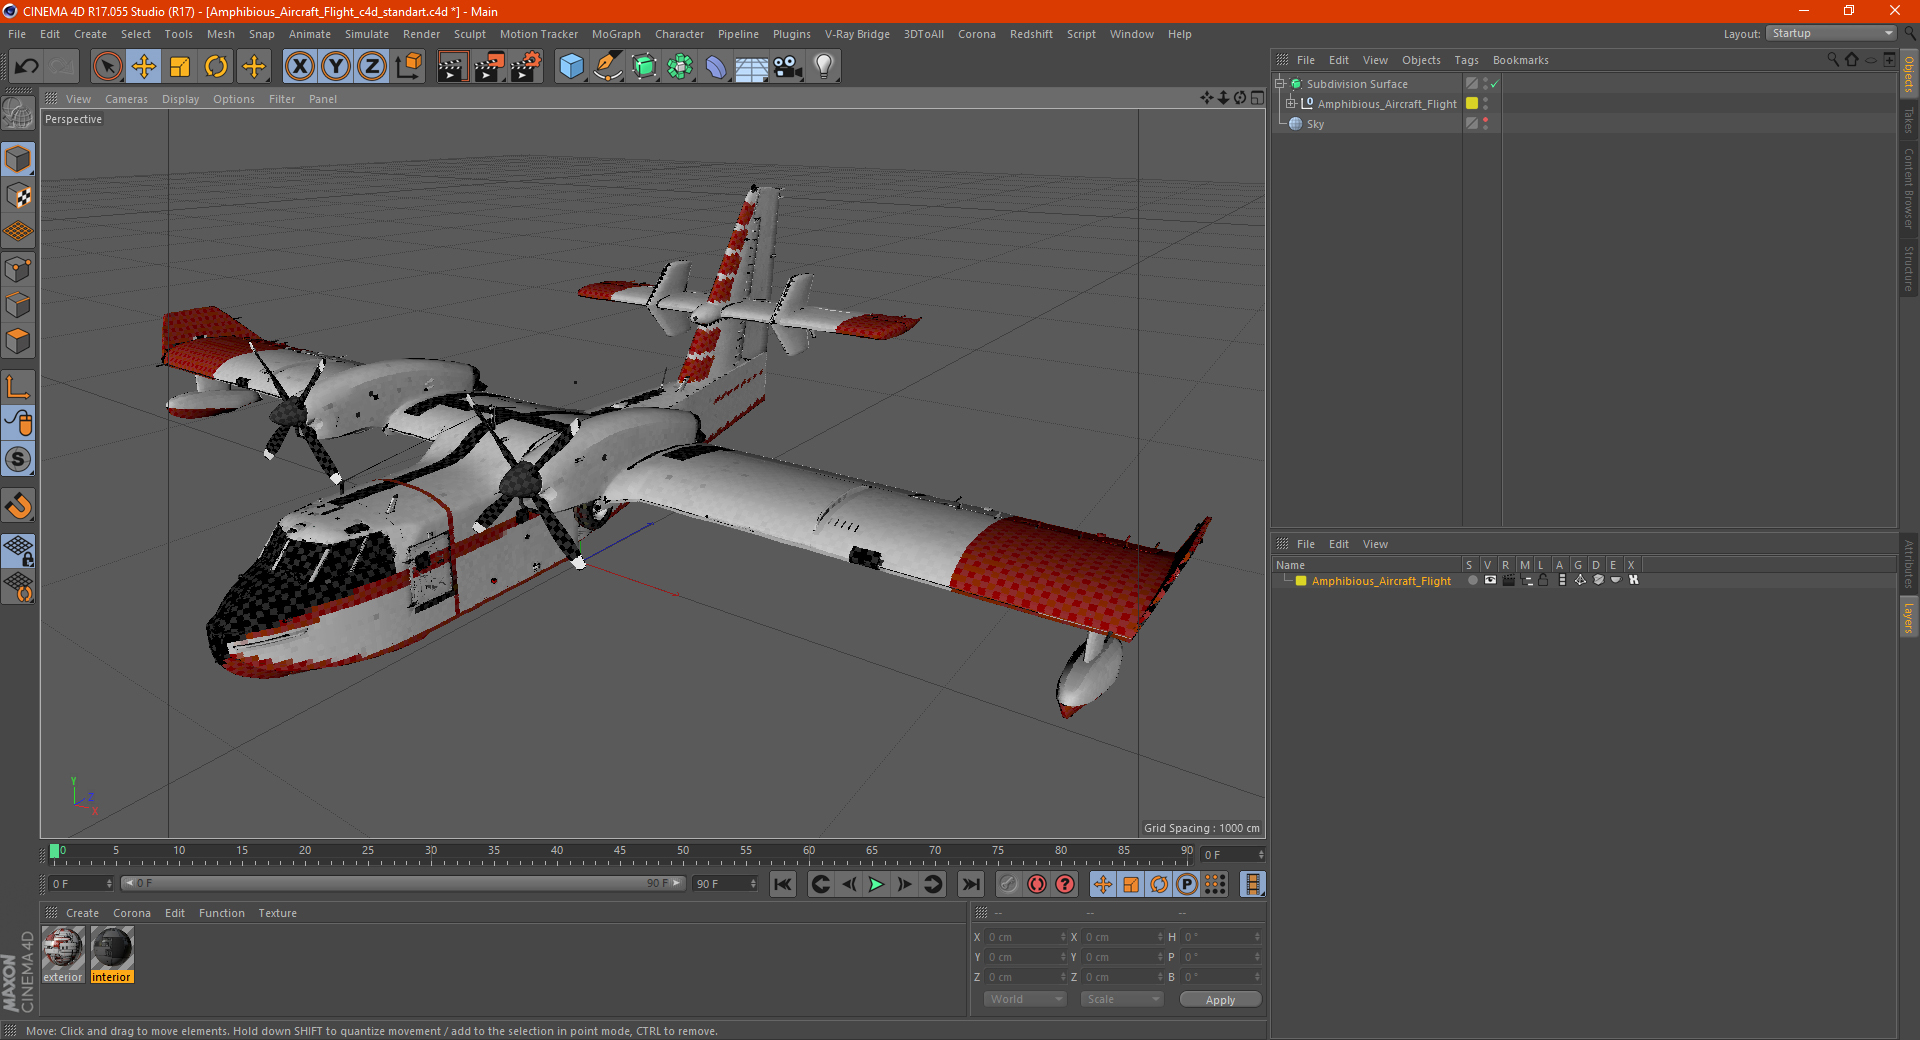The height and width of the screenshot is (1040, 1920).
Task: Enable the Axis tool
Action: click(x=18, y=387)
